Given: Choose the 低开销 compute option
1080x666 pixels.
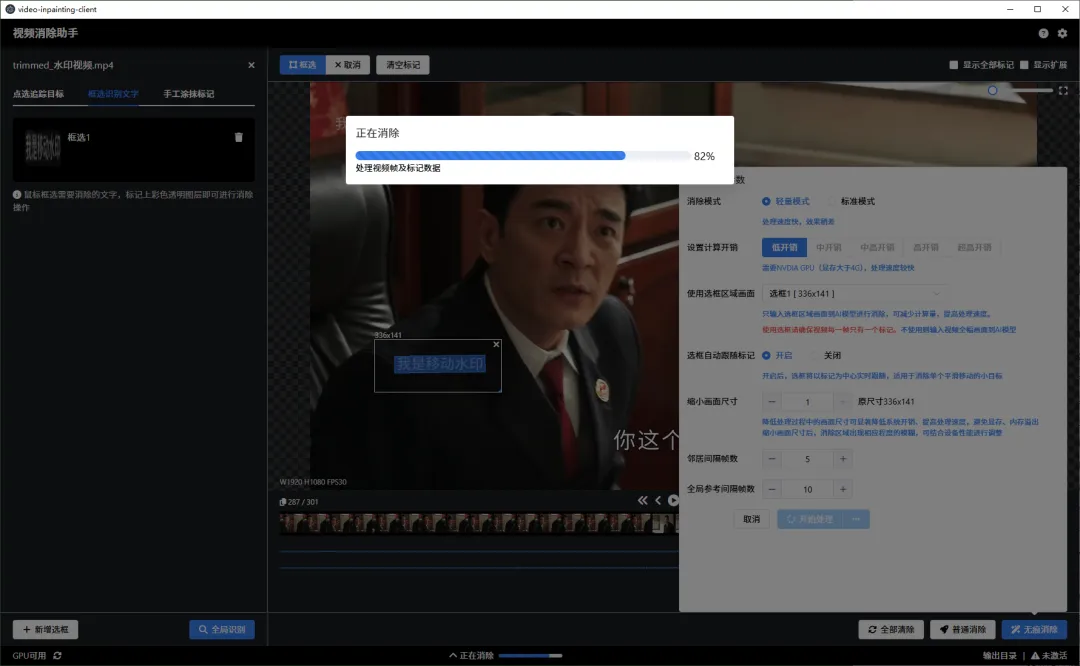Looking at the screenshot, I should [x=785, y=247].
